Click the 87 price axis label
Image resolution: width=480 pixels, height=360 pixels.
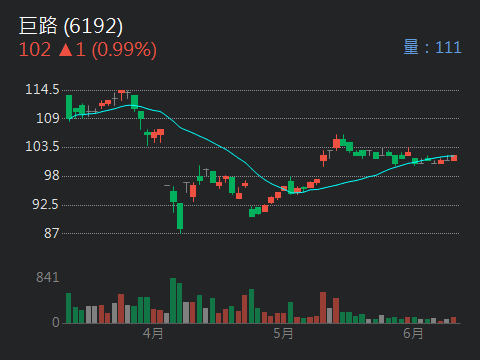tap(52, 233)
